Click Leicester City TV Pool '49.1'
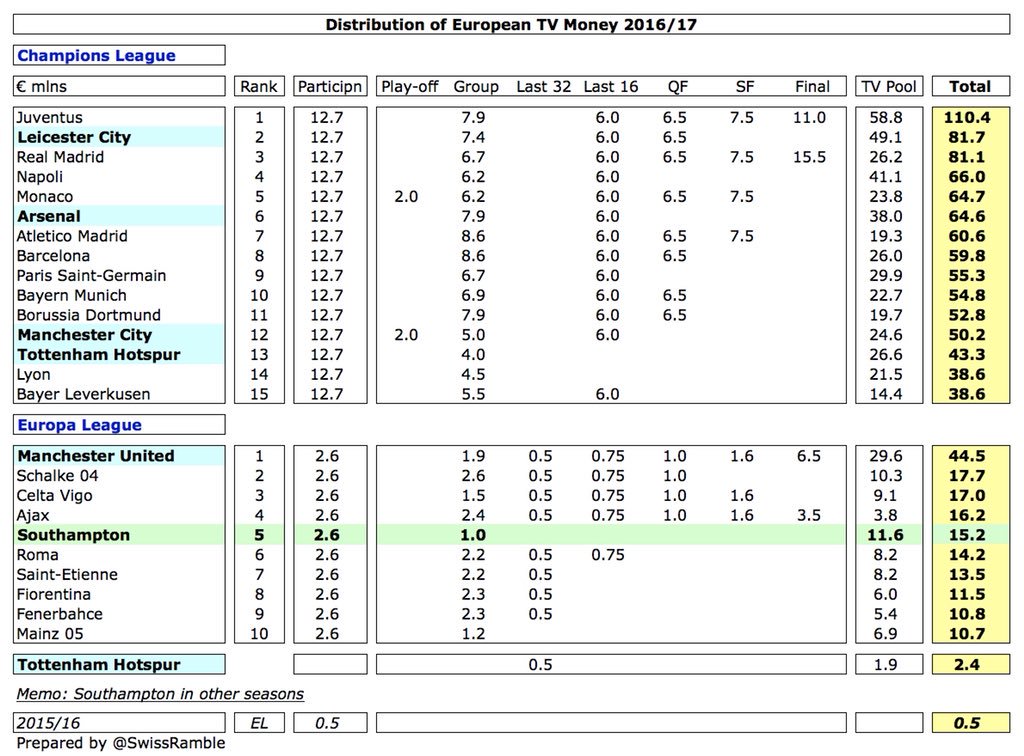The width and height of the screenshot is (1024, 756). coord(886,137)
